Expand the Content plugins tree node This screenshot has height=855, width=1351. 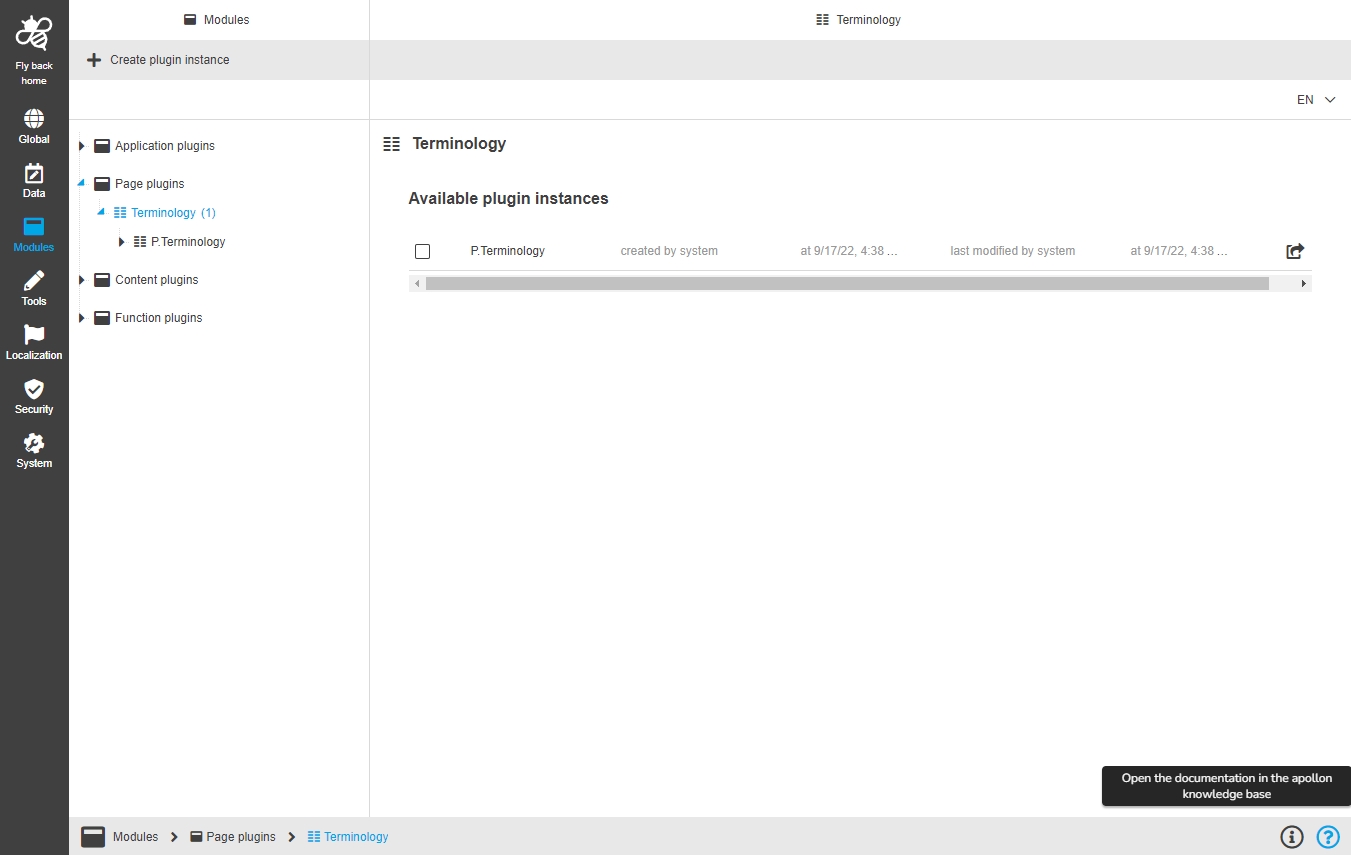pos(82,280)
